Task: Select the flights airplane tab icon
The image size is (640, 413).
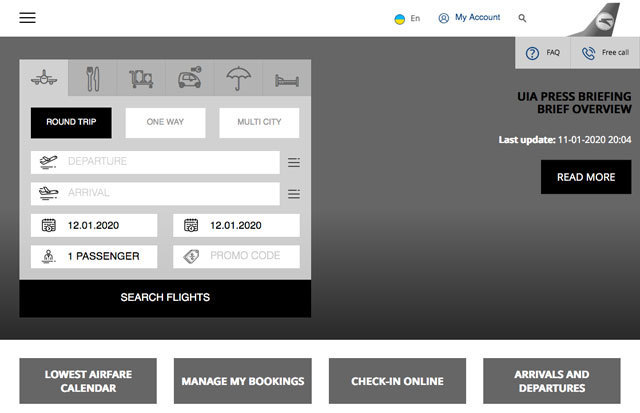Action: pos(44,78)
